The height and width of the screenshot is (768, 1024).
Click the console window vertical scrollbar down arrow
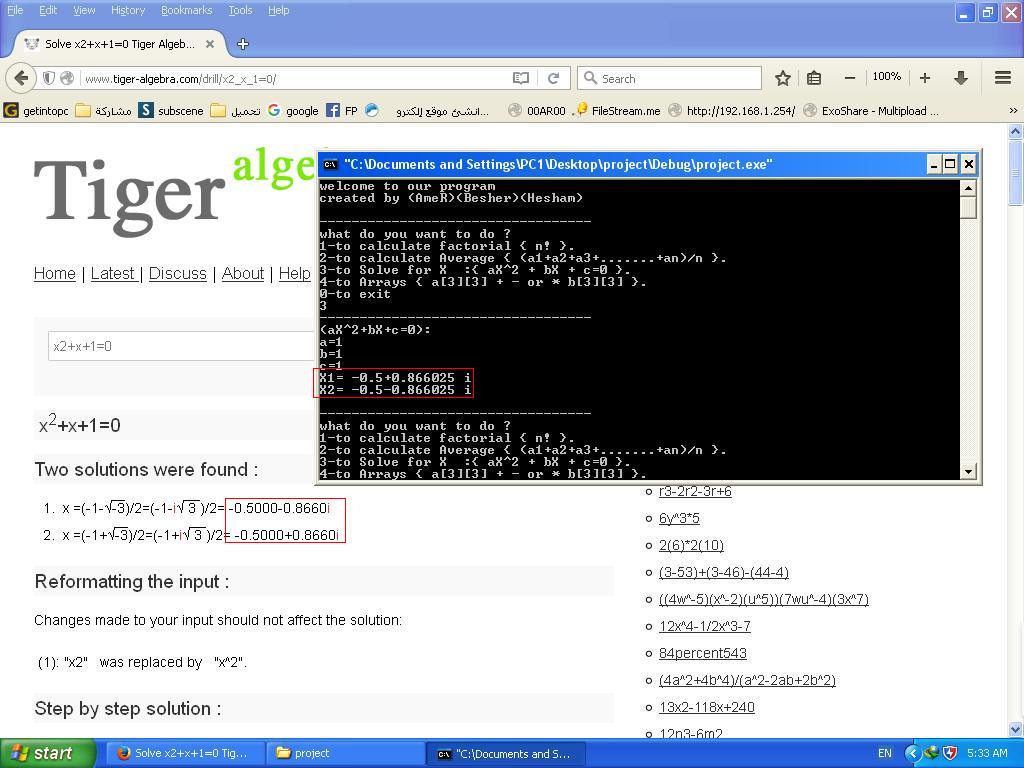968,471
